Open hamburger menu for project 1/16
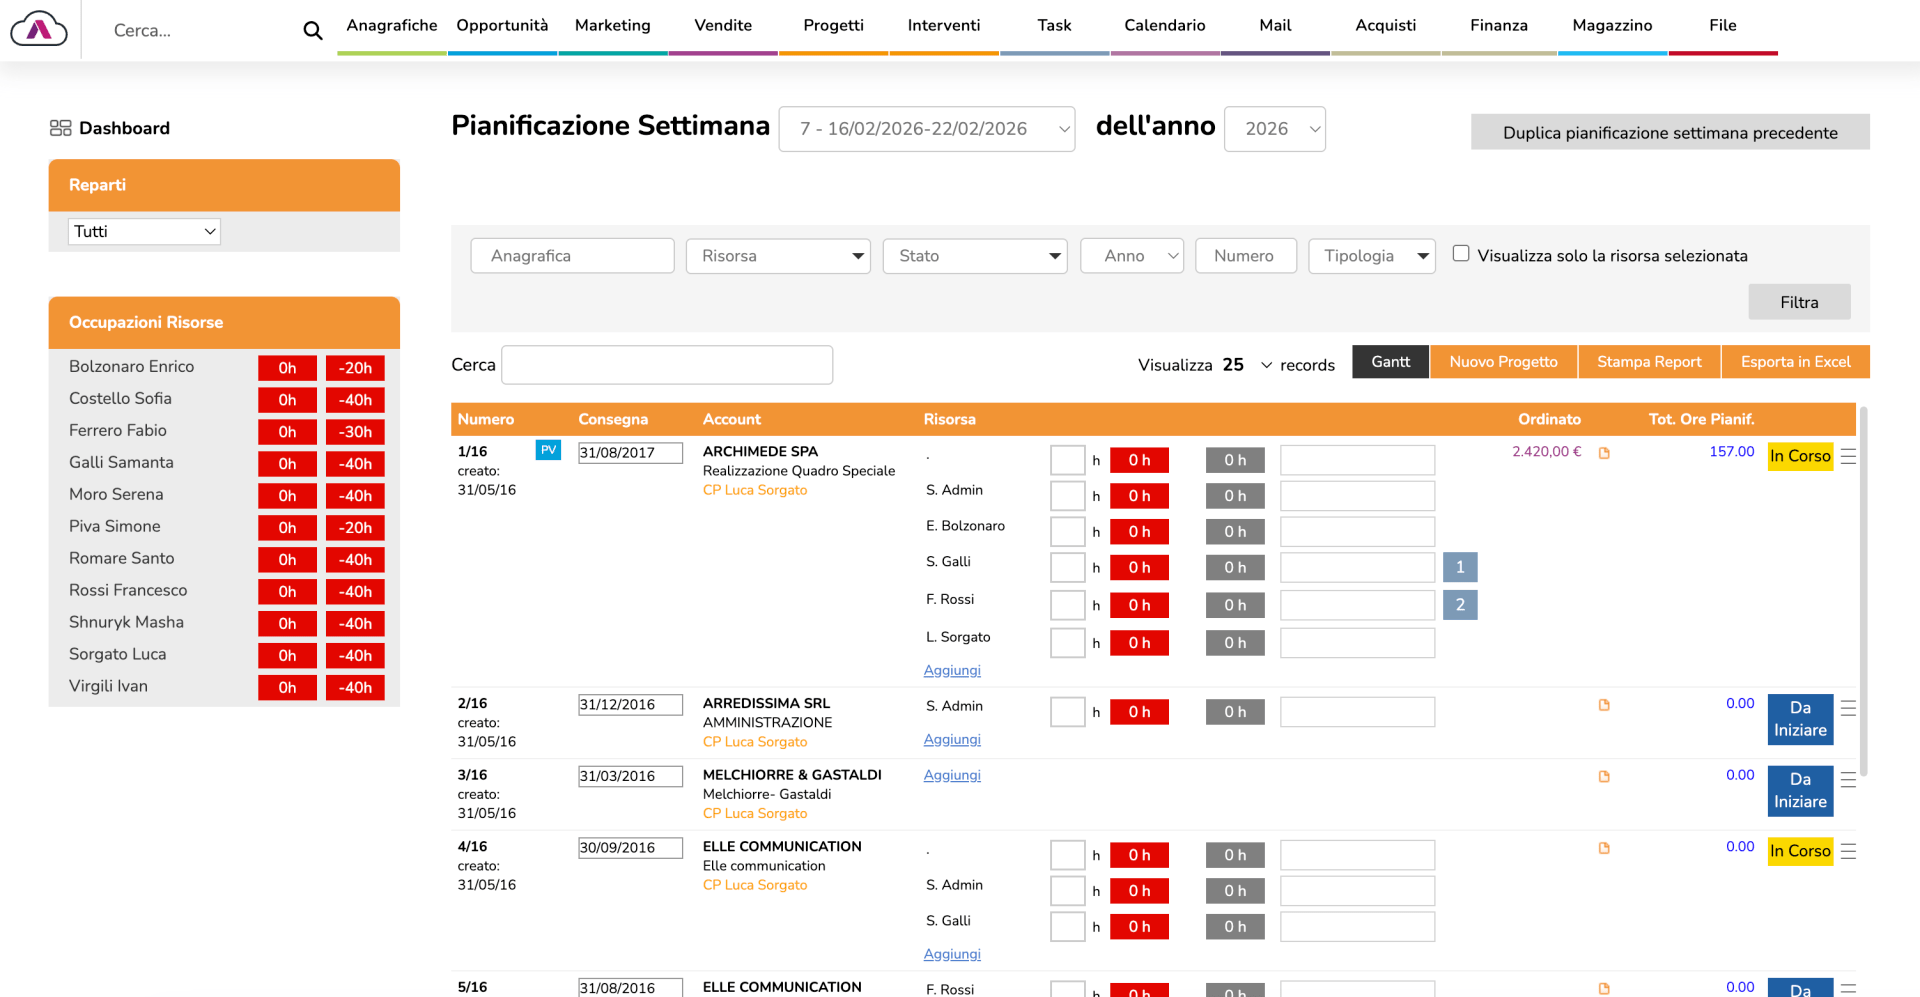The image size is (1920, 997). 1848,456
